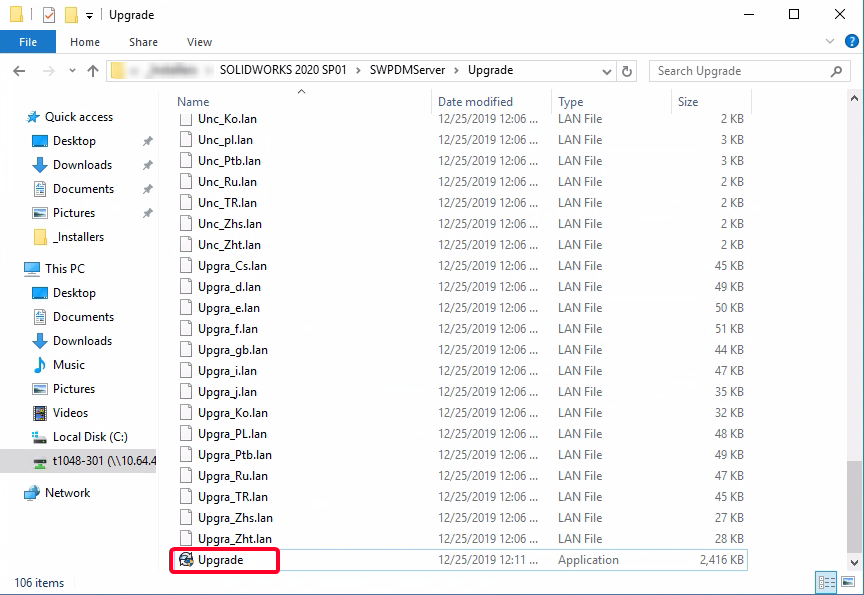Image resolution: width=864 pixels, height=595 pixels.
Task: Click the search magnifier icon
Action: pyautogui.click(x=836, y=71)
